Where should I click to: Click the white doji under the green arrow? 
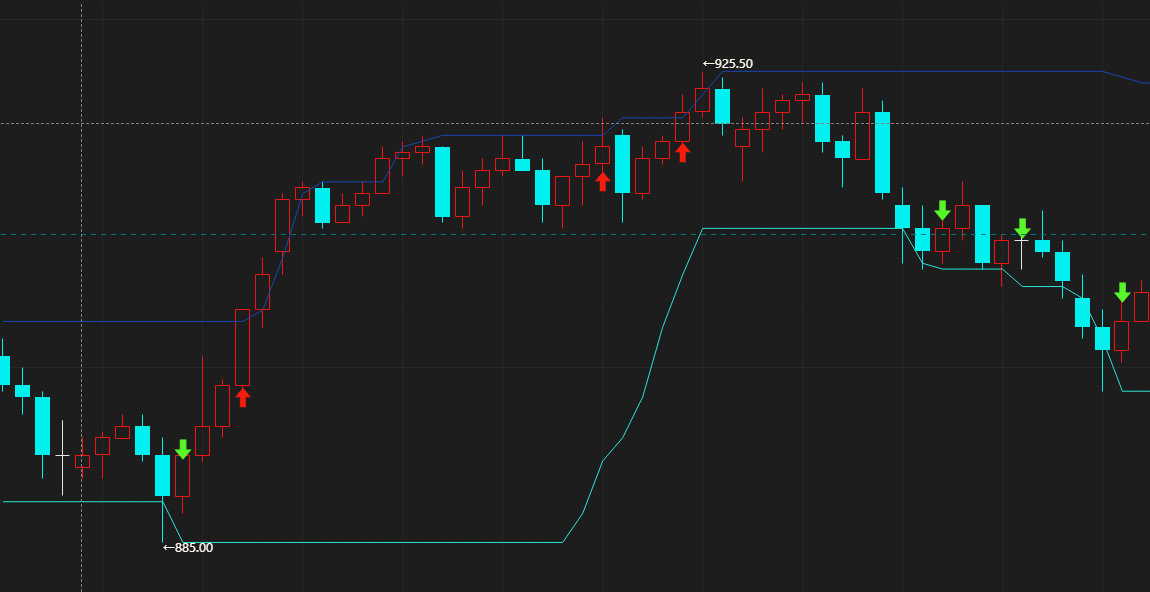(1022, 241)
